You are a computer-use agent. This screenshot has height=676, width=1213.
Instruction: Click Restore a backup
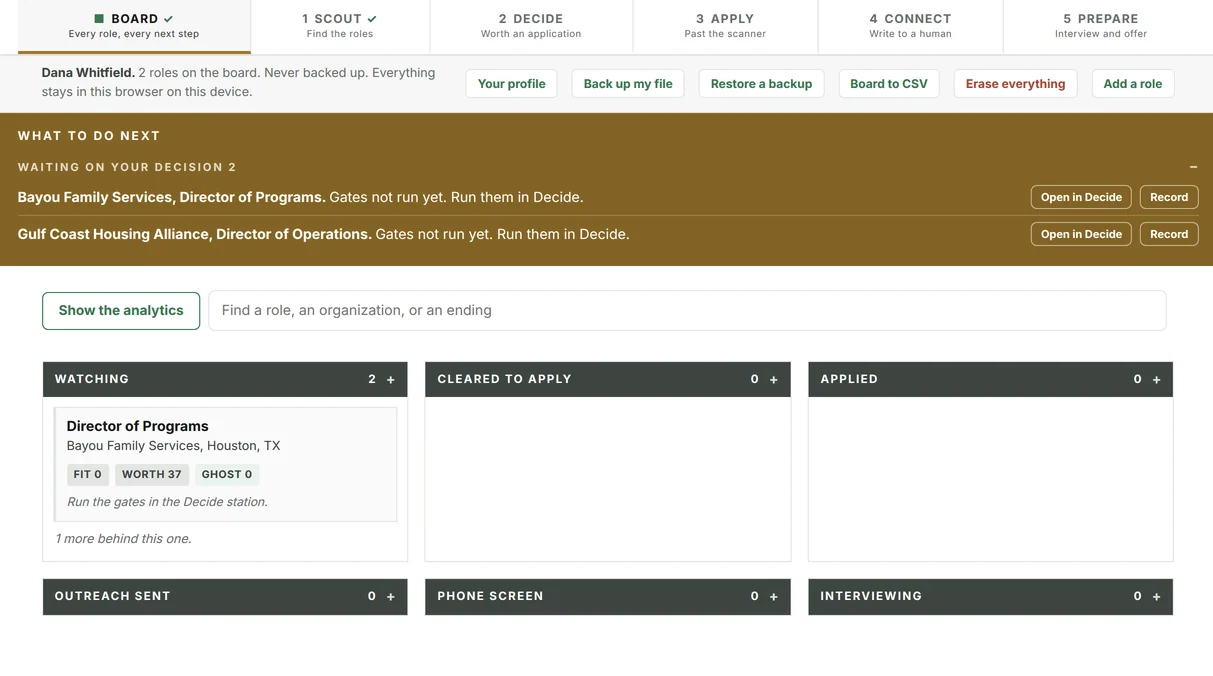[x=761, y=84]
